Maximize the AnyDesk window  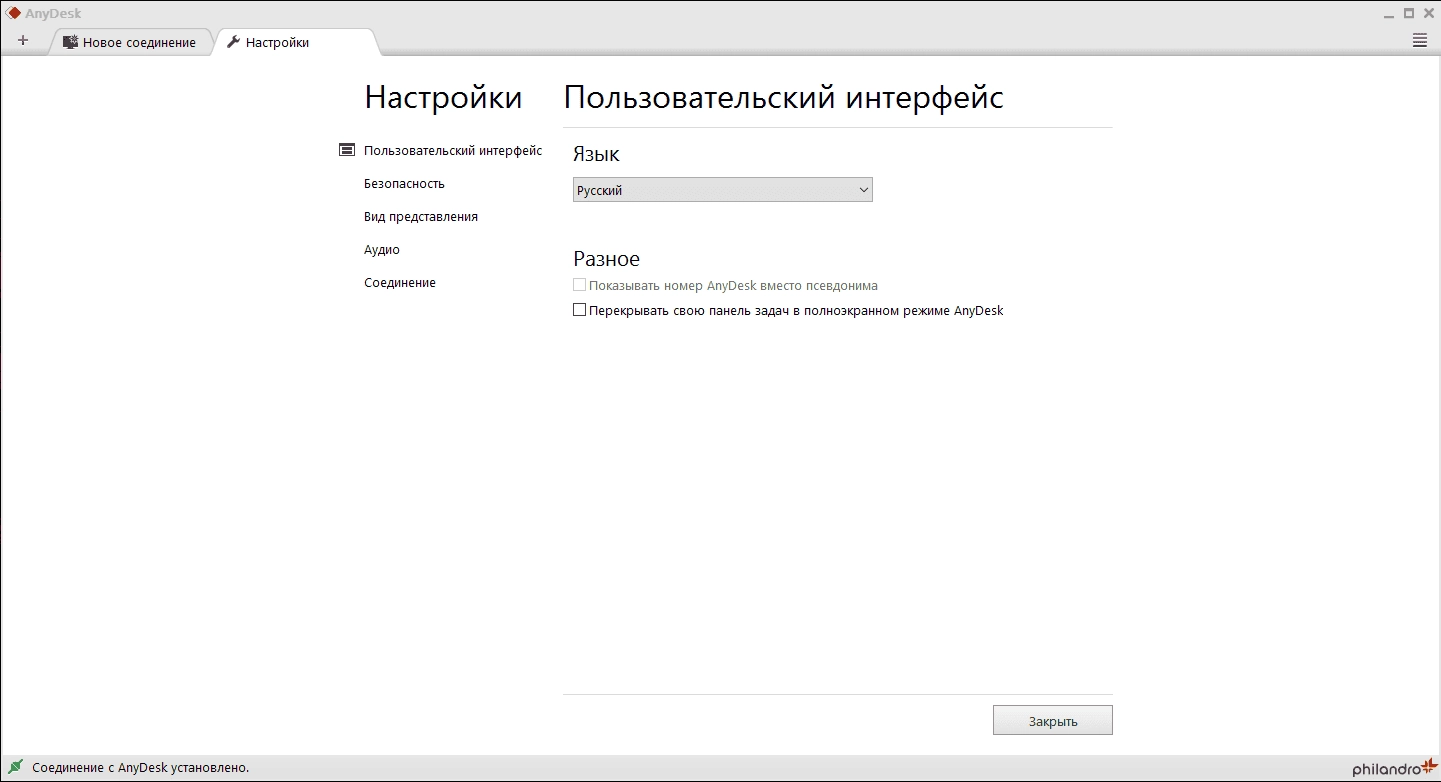(1409, 13)
